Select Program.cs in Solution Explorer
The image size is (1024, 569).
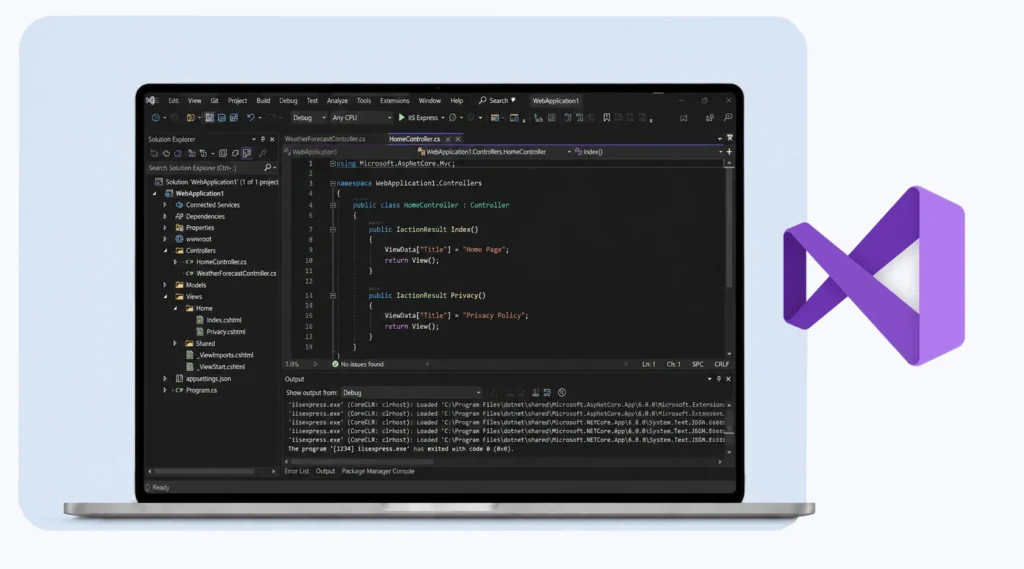(x=200, y=391)
